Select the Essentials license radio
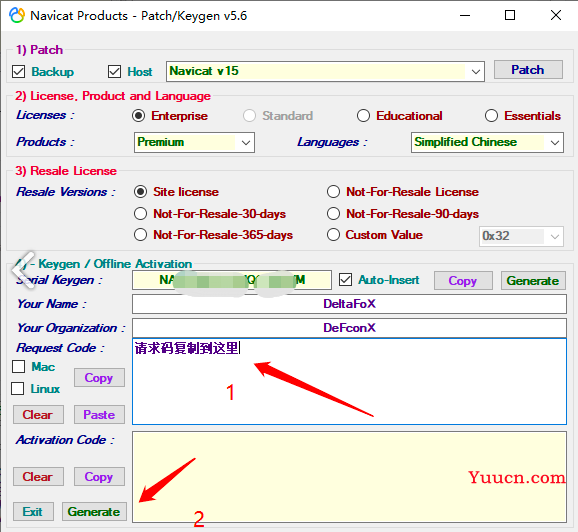Screen dimensions: 578x532 coord(491,116)
